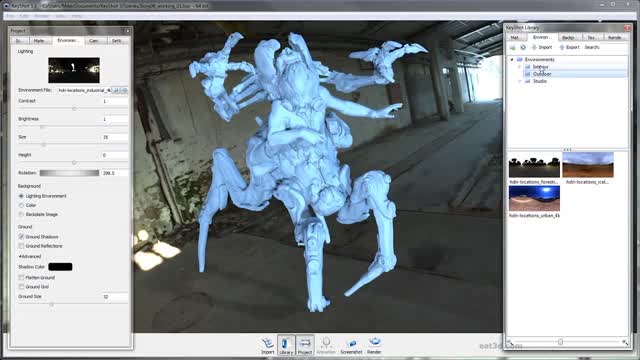This screenshot has height=360, width=640.
Task: Click the Environment File path field
Action: (x=84, y=90)
